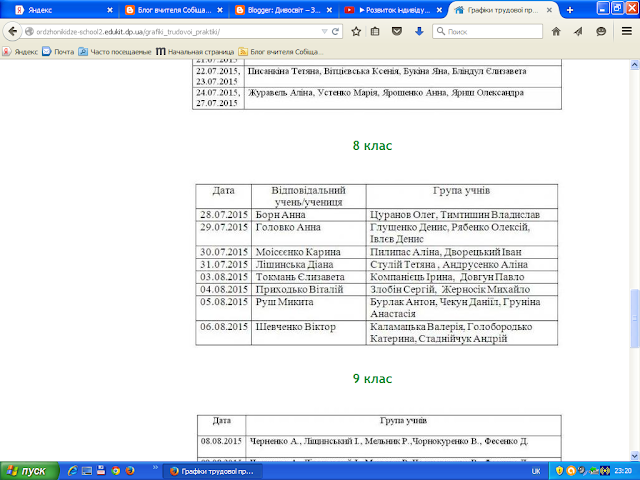Image resolution: width=640 pixels, height=480 pixels.
Task: Open the downloads arrow icon
Action: click(x=419, y=31)
